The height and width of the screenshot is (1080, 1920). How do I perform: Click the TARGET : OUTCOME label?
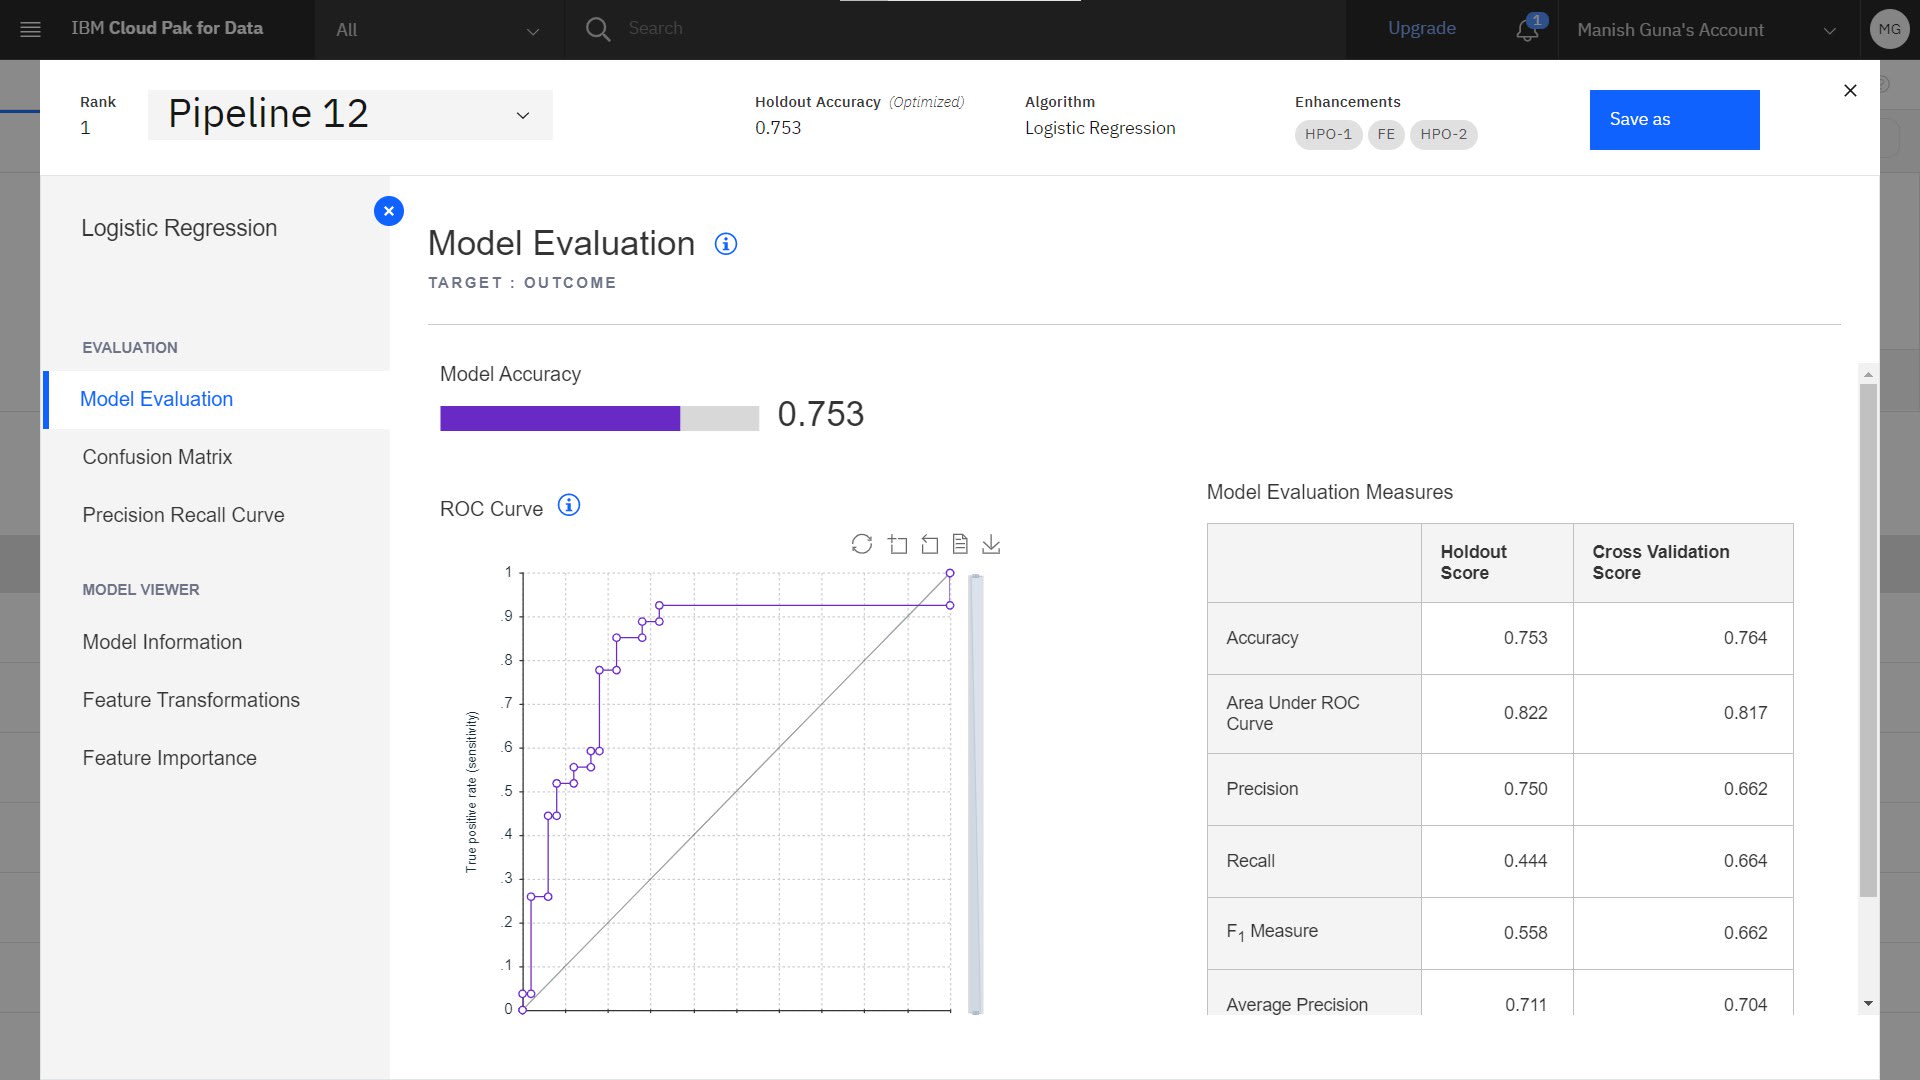[x=522, y=283]
